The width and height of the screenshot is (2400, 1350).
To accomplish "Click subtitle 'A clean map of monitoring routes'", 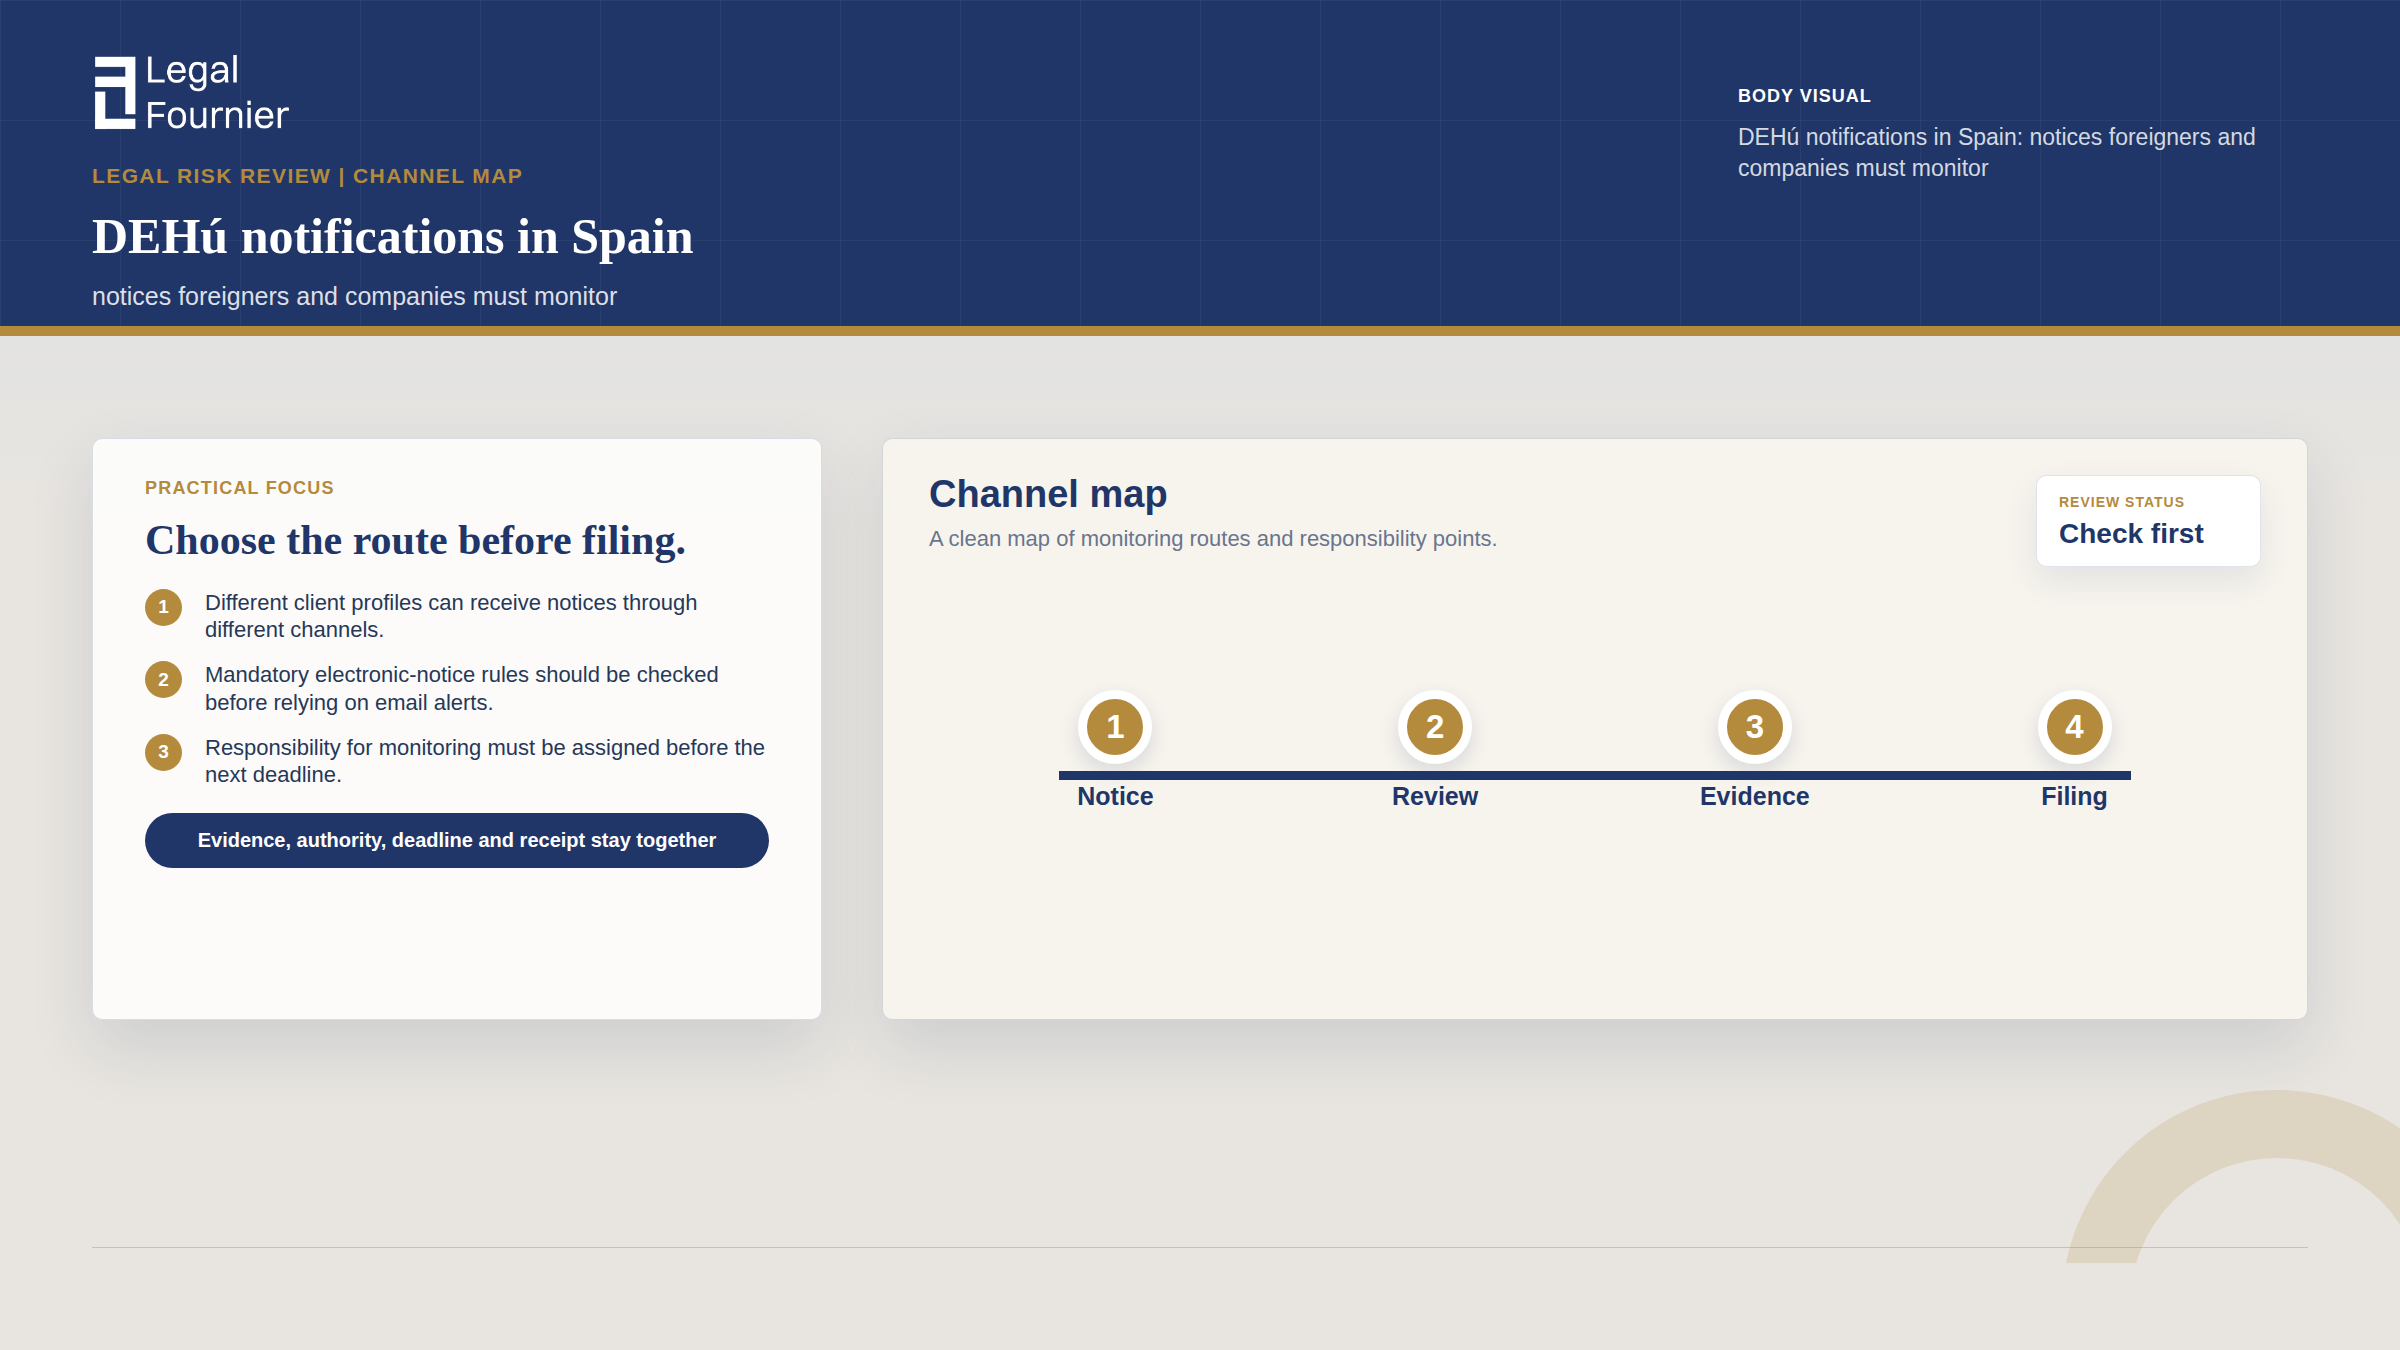I will coord(1213,539).
